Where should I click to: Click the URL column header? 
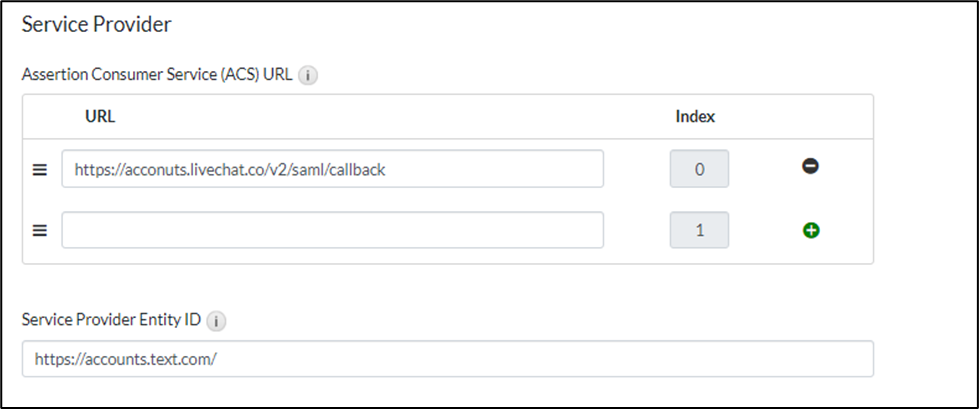pyautogui.click(x=100, y=116)
